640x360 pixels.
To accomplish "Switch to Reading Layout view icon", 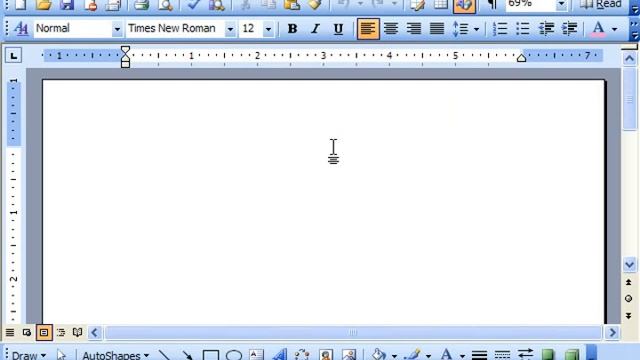I will pos(78,333).
